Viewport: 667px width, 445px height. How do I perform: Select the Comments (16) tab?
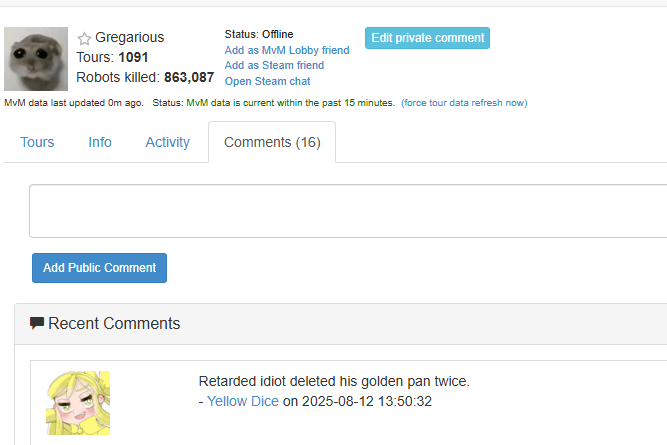(x=272, y=142)
